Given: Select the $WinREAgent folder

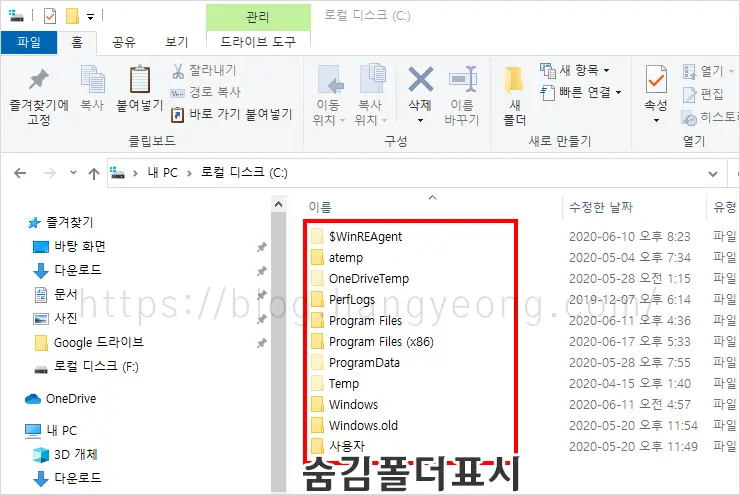Looking at the screenshot, I should click(x=357, y=236).
